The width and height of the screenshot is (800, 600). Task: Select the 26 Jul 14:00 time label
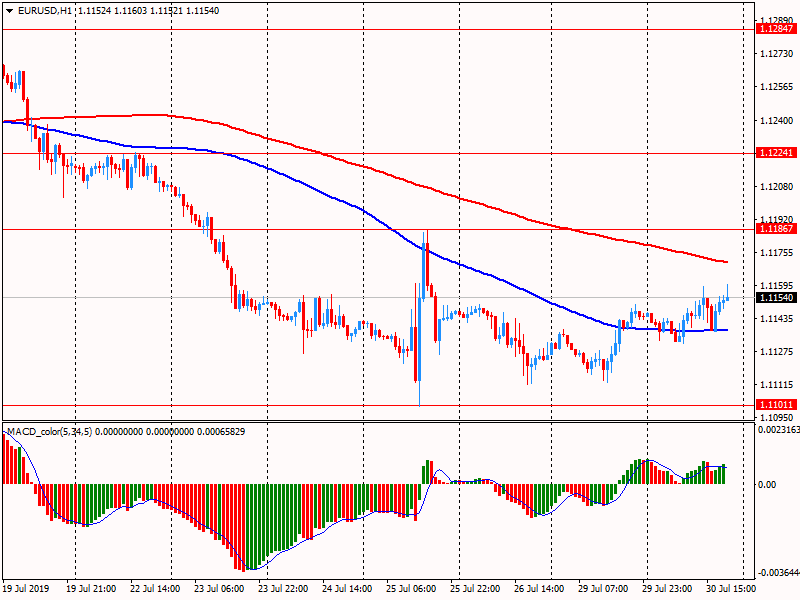(x=539, y=588)
